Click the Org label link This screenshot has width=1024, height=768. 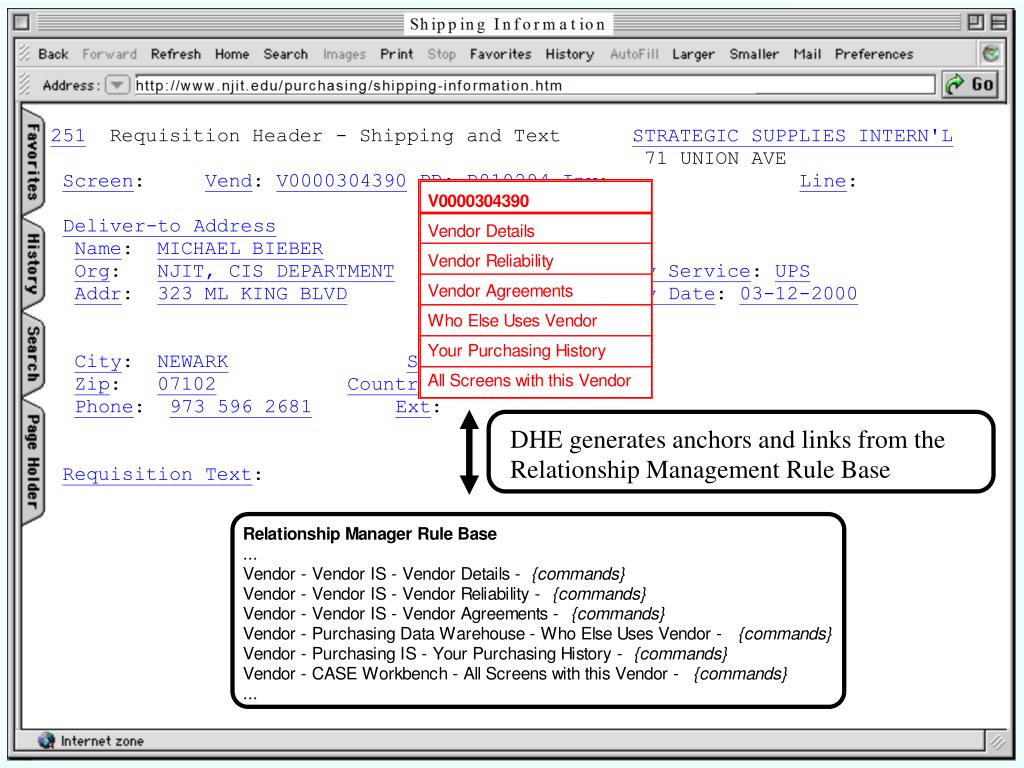(92, 271)
